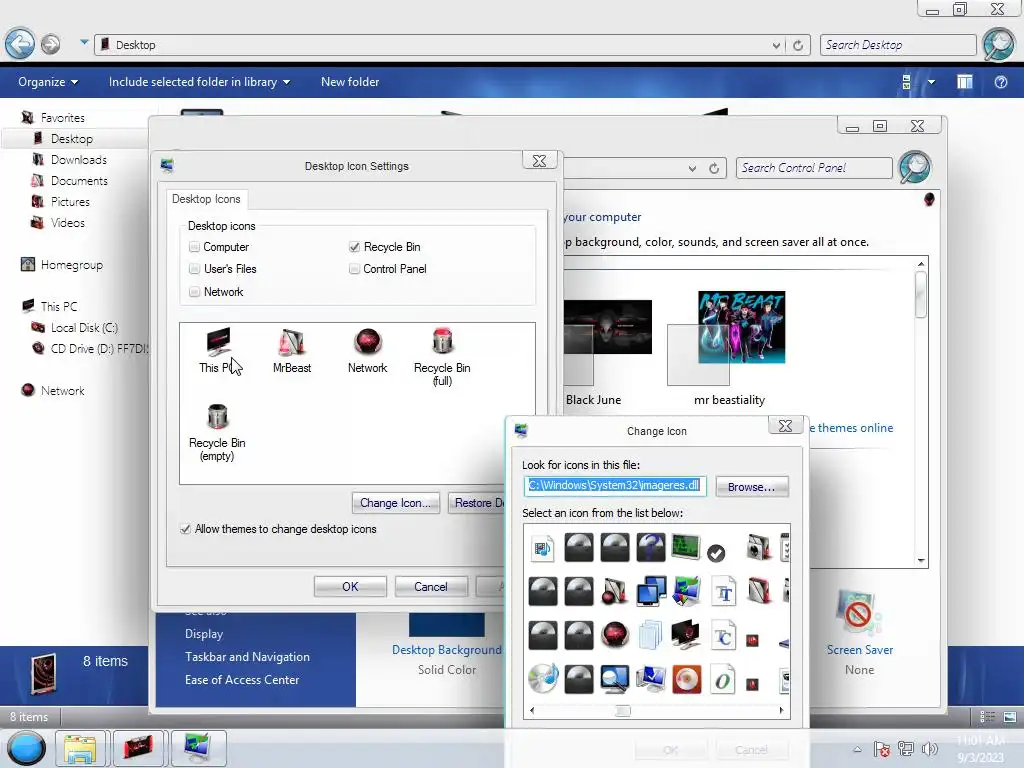Toggle the preview pane in explorer
This screenshot has width=1024, height=768.
pos(965,82)
